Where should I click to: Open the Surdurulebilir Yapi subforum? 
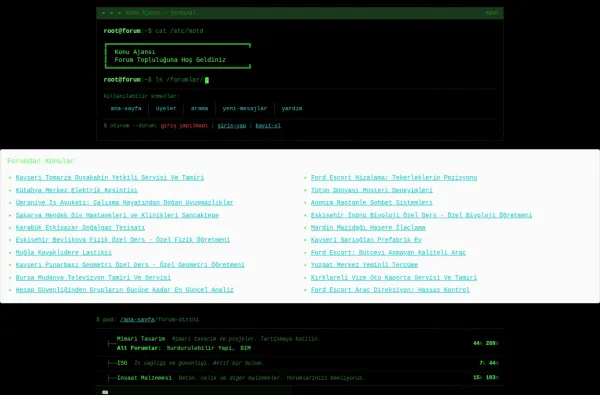tap(200, 348)
